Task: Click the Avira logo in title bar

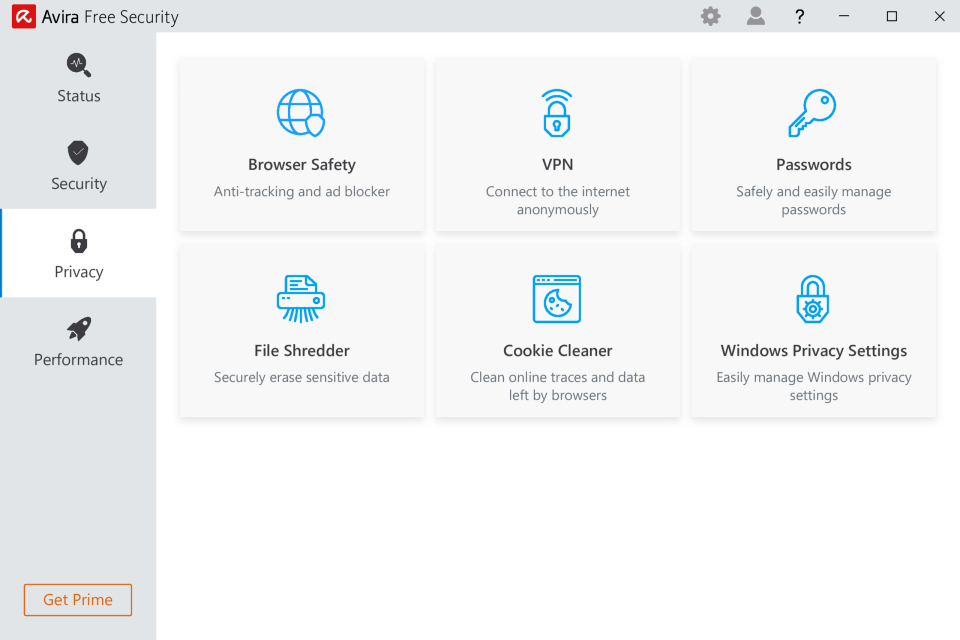Action: [x=23, y=17]
